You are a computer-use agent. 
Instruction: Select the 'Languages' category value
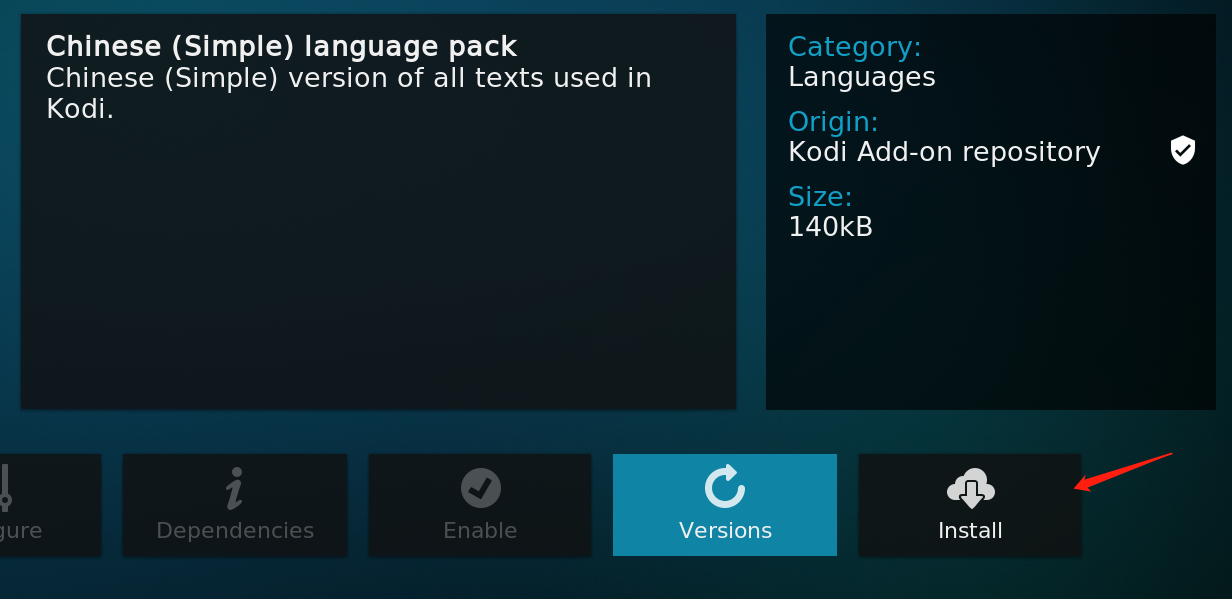[x=861, y=77]
